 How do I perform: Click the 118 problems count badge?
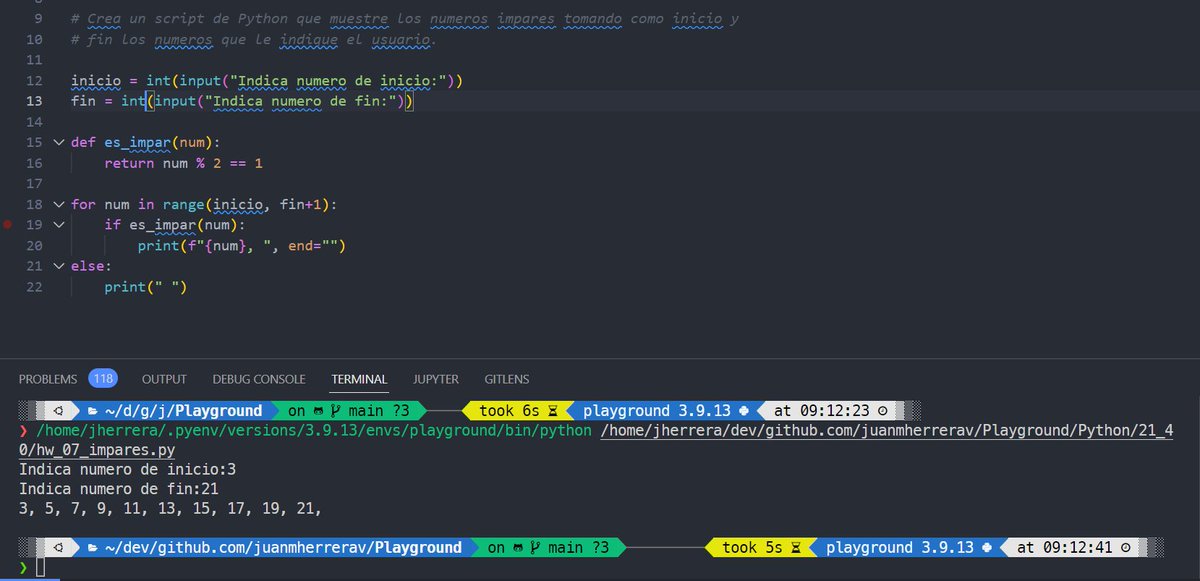click(x=103, y=378)
